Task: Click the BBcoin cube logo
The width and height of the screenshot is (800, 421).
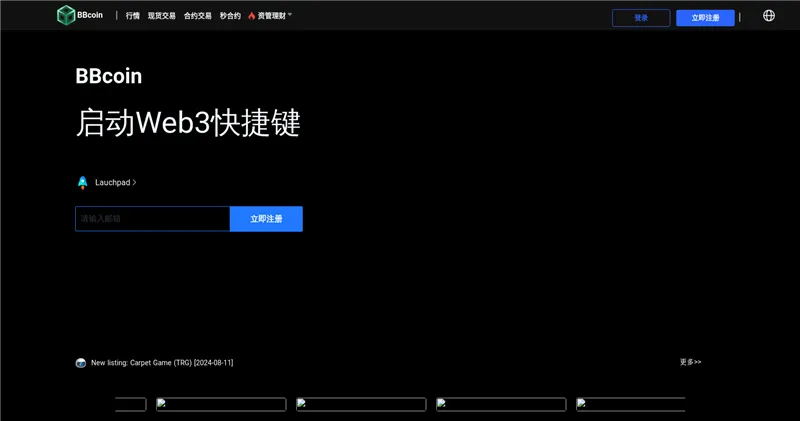Action: (66, 15)
